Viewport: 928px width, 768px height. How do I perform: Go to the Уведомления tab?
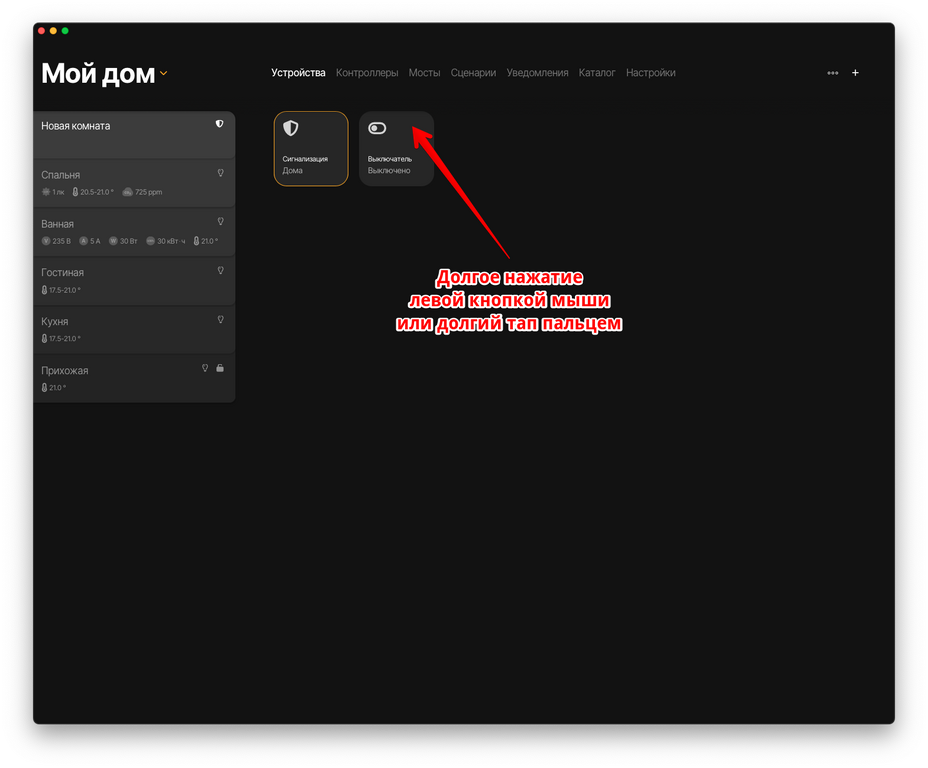(x=537, y=73)
